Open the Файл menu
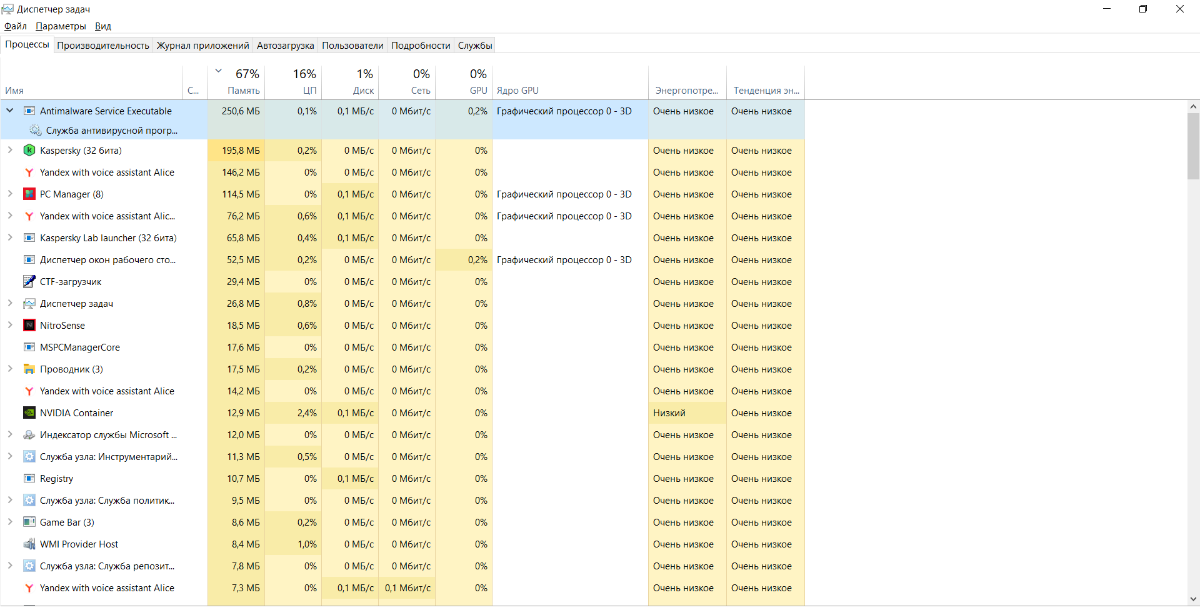This screenshot has height=610, width=1200. tap(15, 26)
